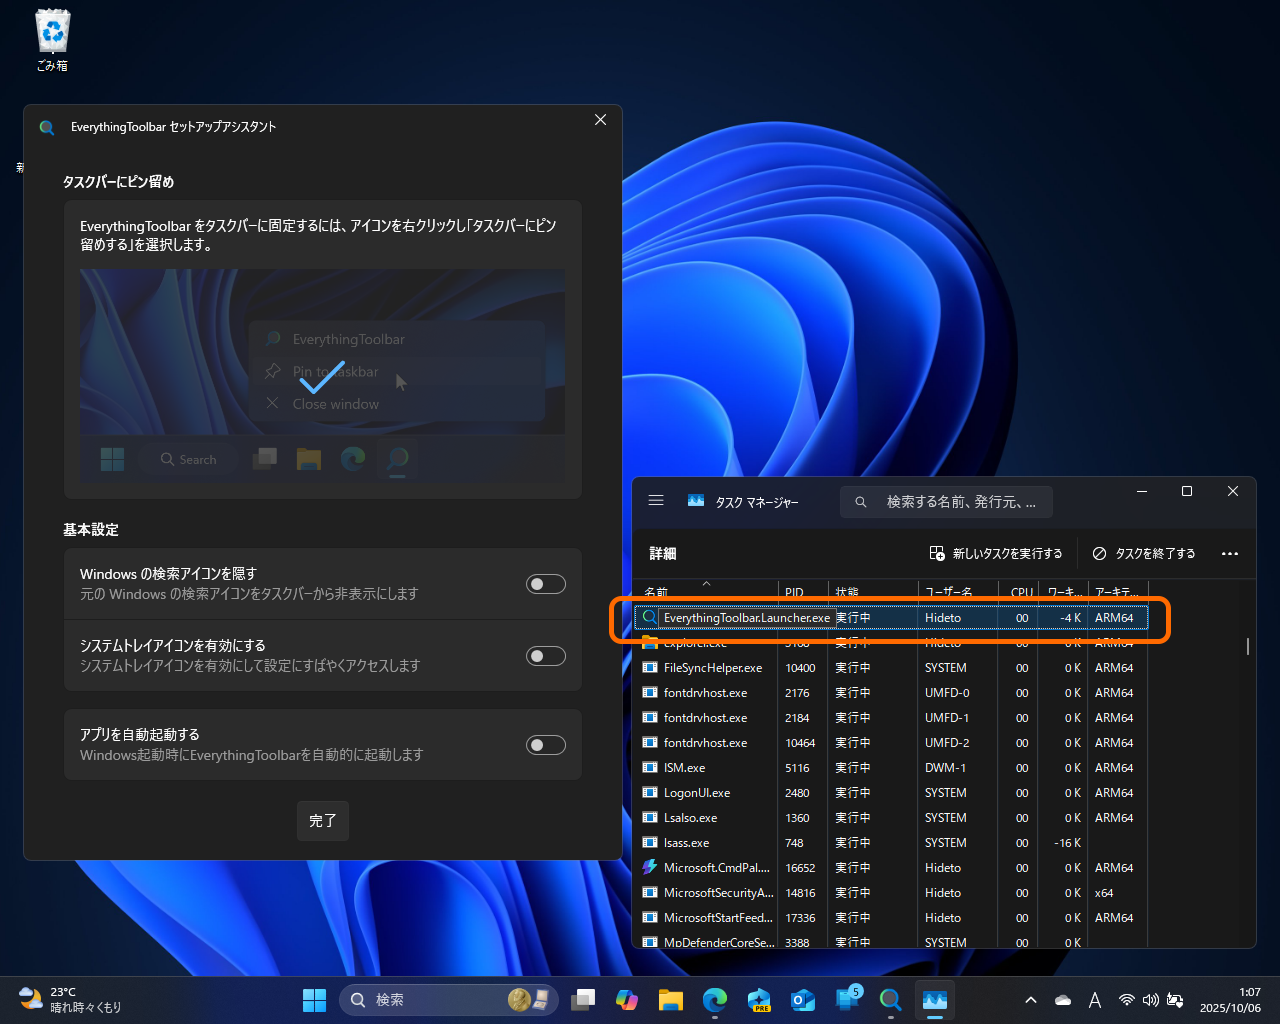Open Outlook from the taskbar
1280x1024 pixels.
[x=803, y=1000]
